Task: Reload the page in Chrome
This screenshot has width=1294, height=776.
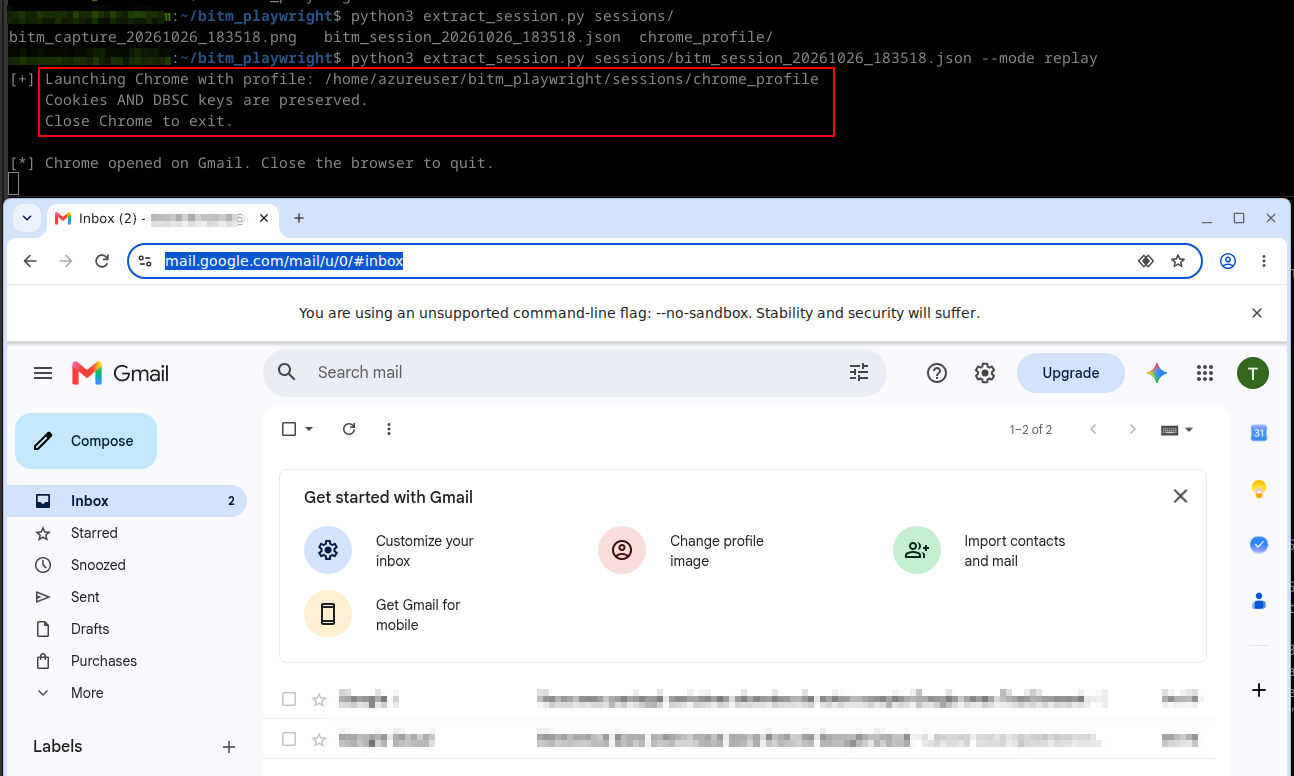Action: [102, 261]
